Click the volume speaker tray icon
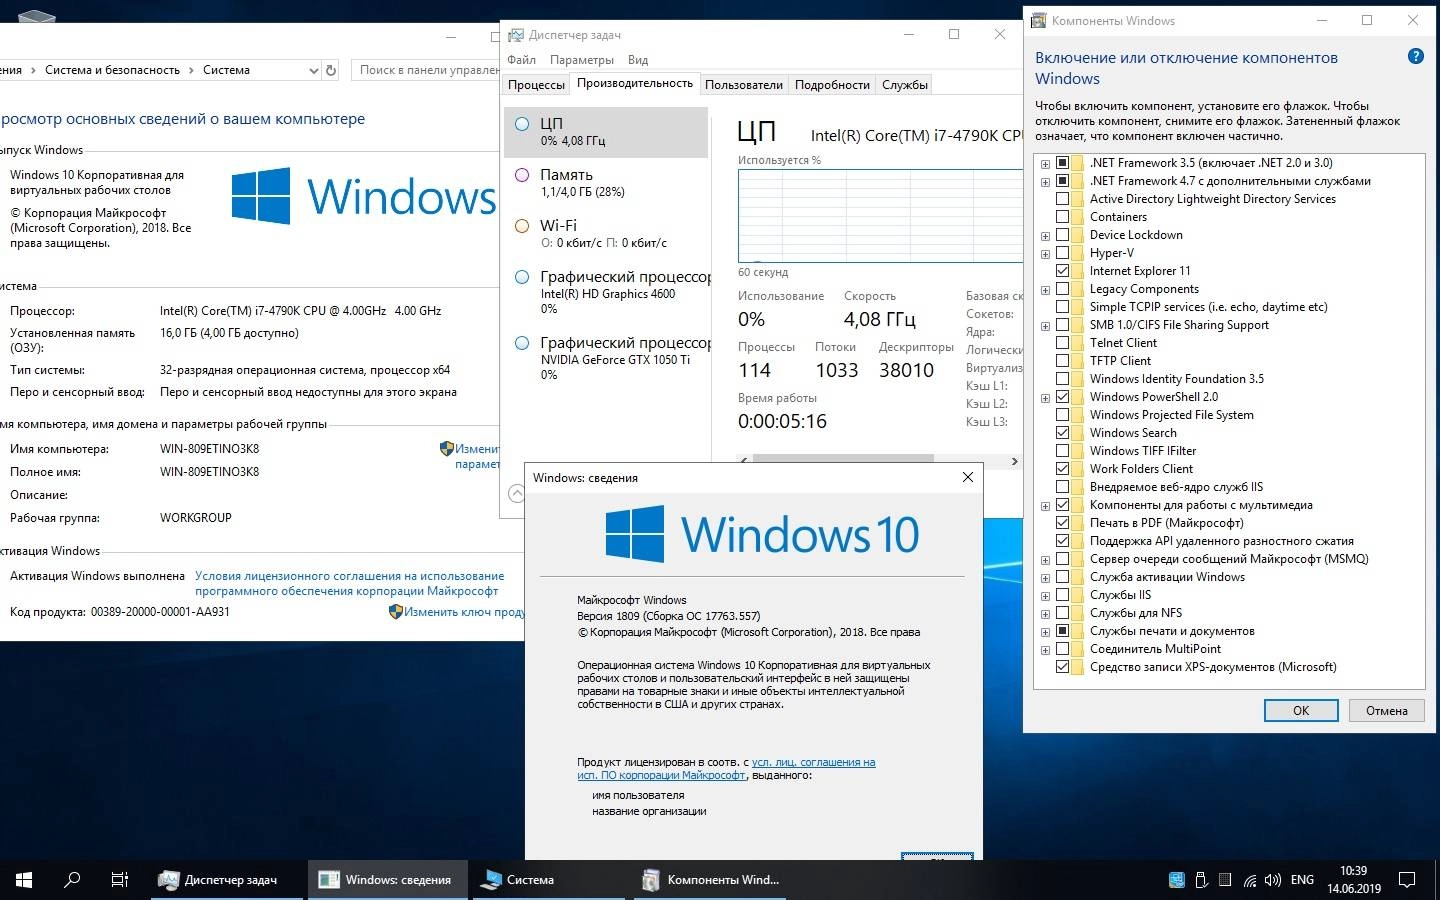This screenshot has height=900, width=1440. 1273,881
